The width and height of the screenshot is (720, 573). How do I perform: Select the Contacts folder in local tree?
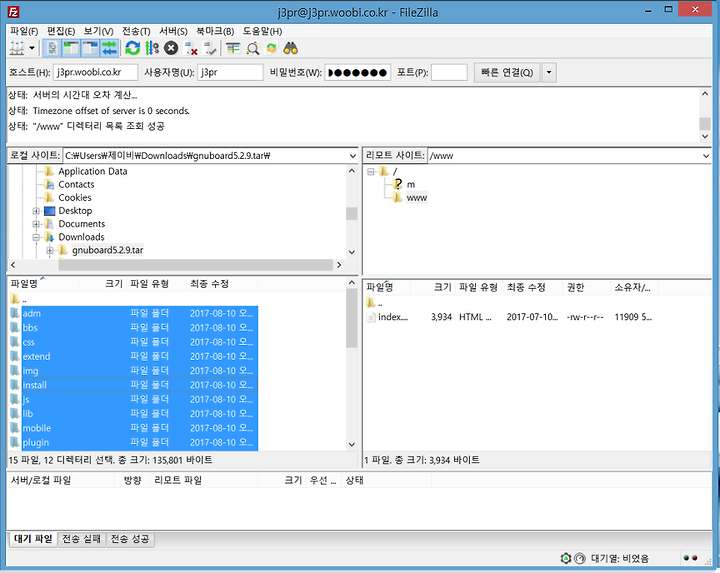pyautogui.click(x=76, y=185)
